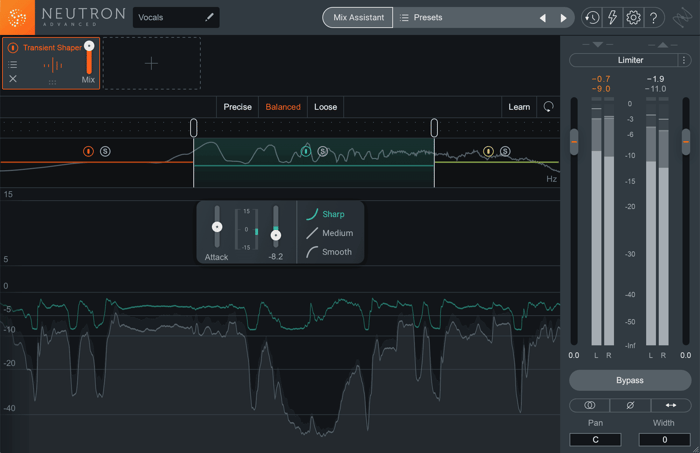This screenshot has width=700, height=453.
Task: Open the Limiter options menu
Action: [683, 60]
